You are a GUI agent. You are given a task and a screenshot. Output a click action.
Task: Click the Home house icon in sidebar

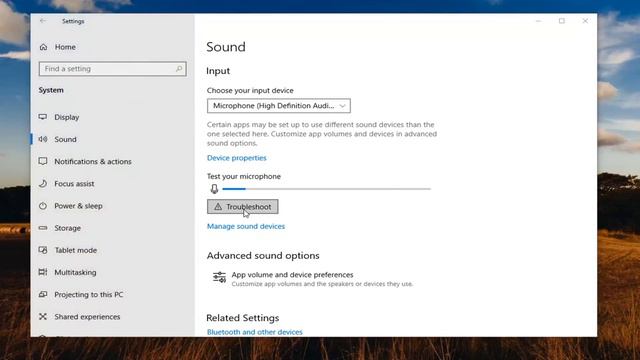[43, 47]
